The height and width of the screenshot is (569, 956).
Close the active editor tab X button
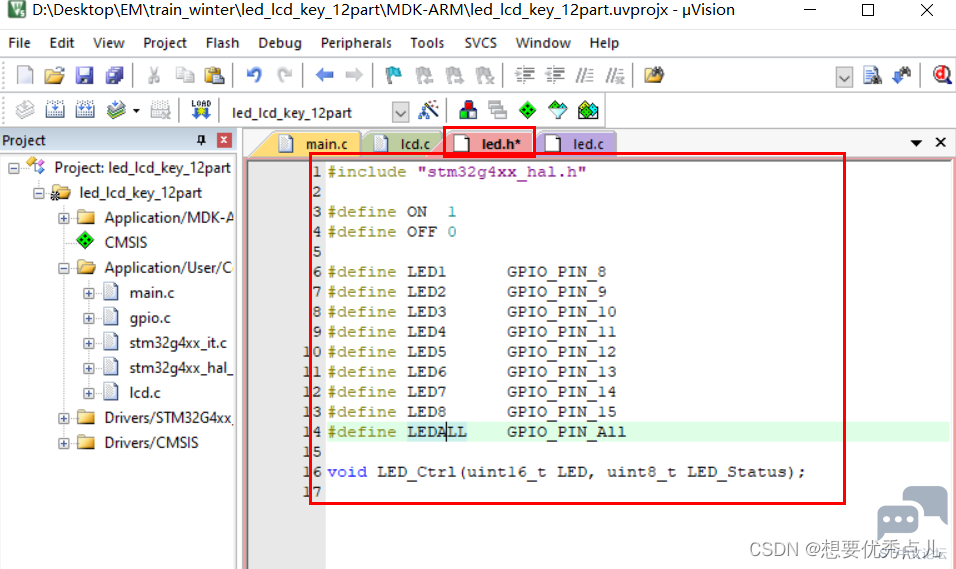(x=941, y=143)
